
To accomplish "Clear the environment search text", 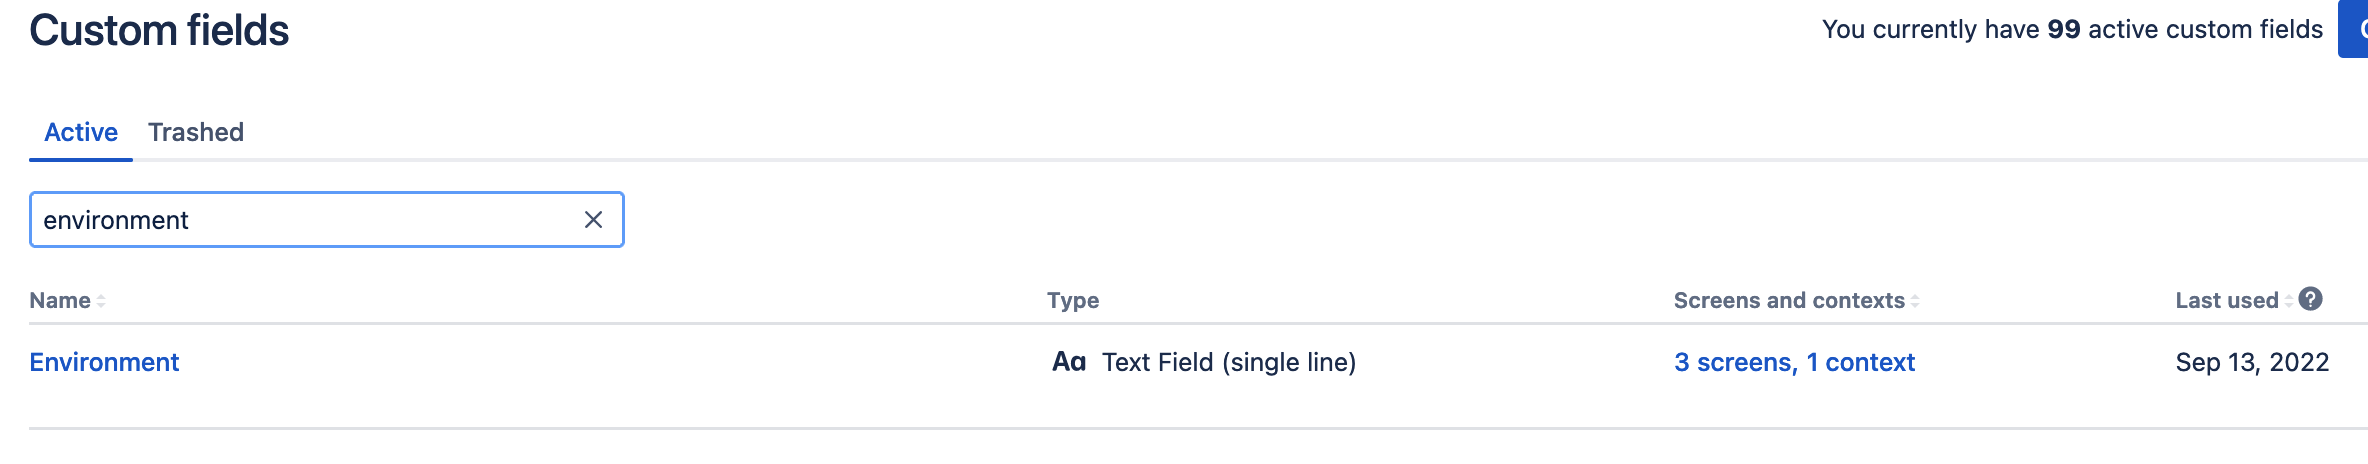I will [593, 220].
